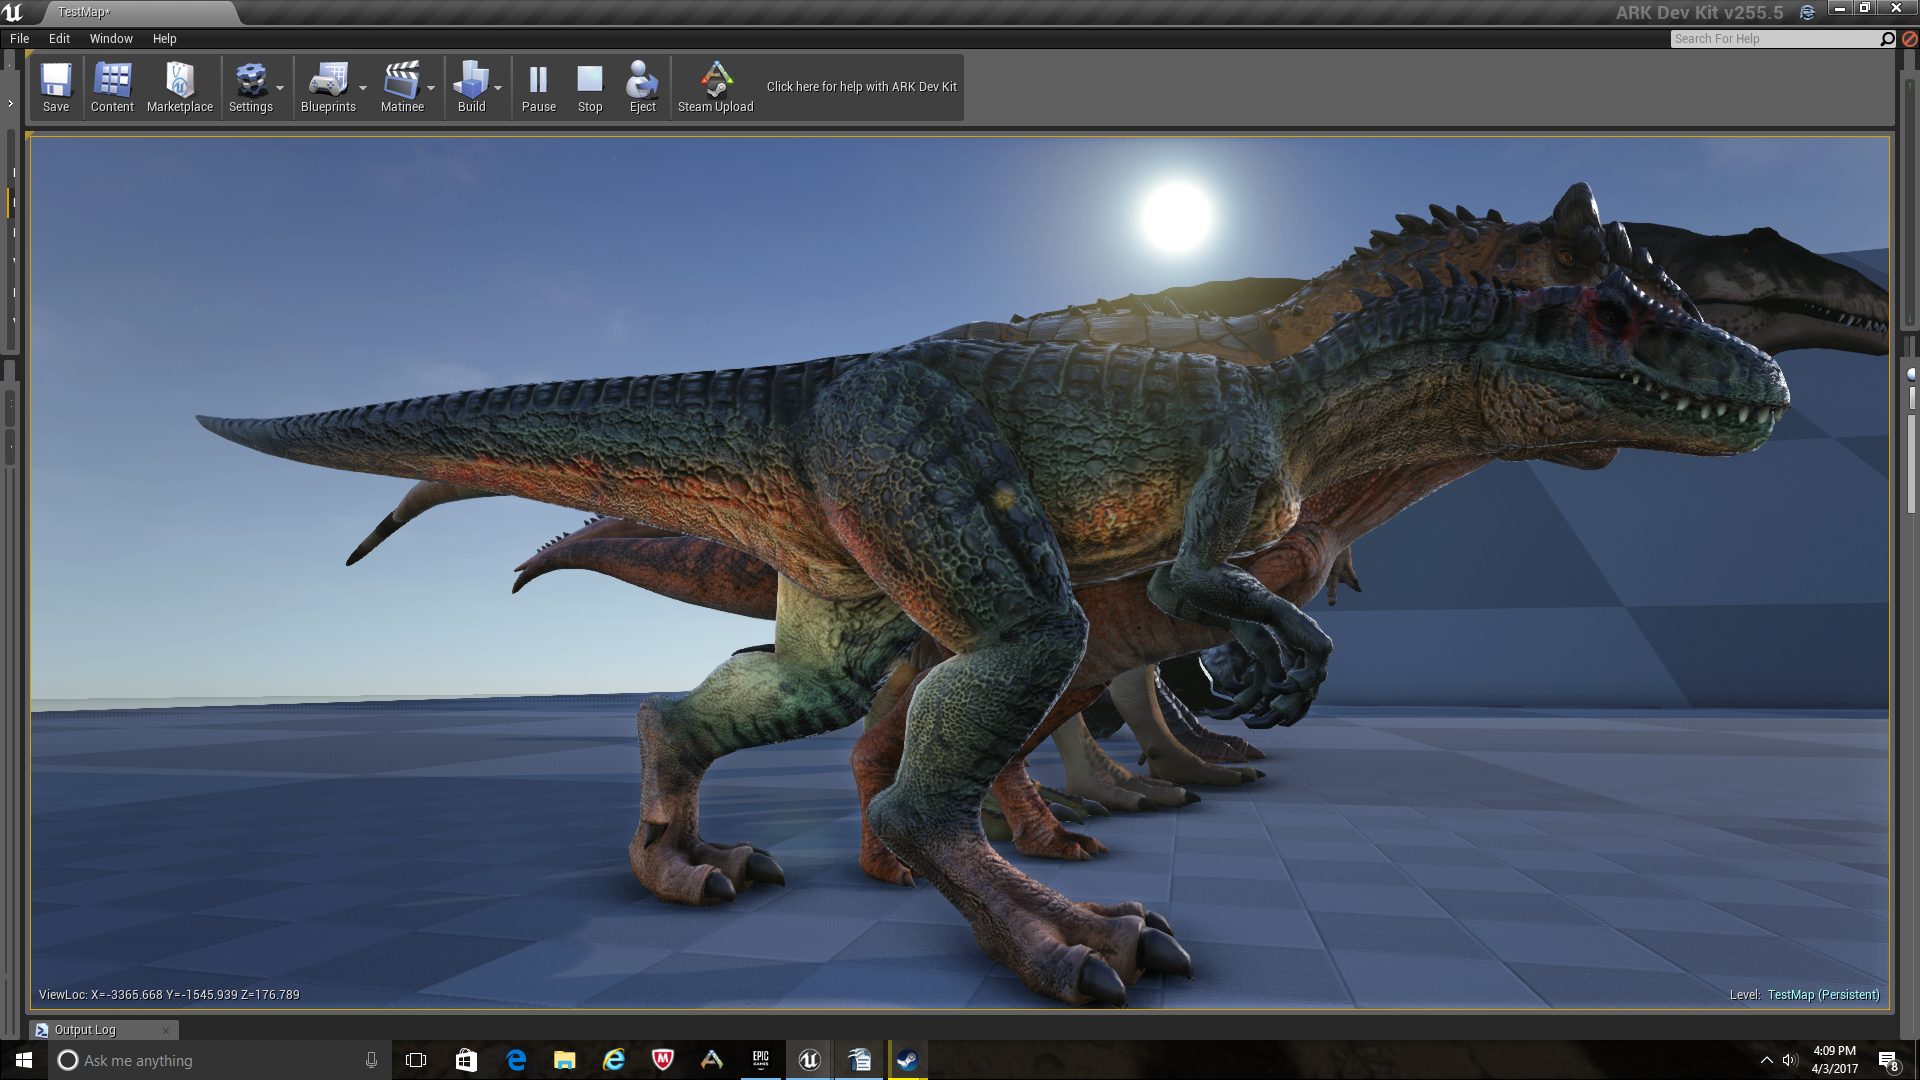1920x1080 pixels.
Task: Expand the Blueprints dropdown arrow
Action: tap(363, 88)
